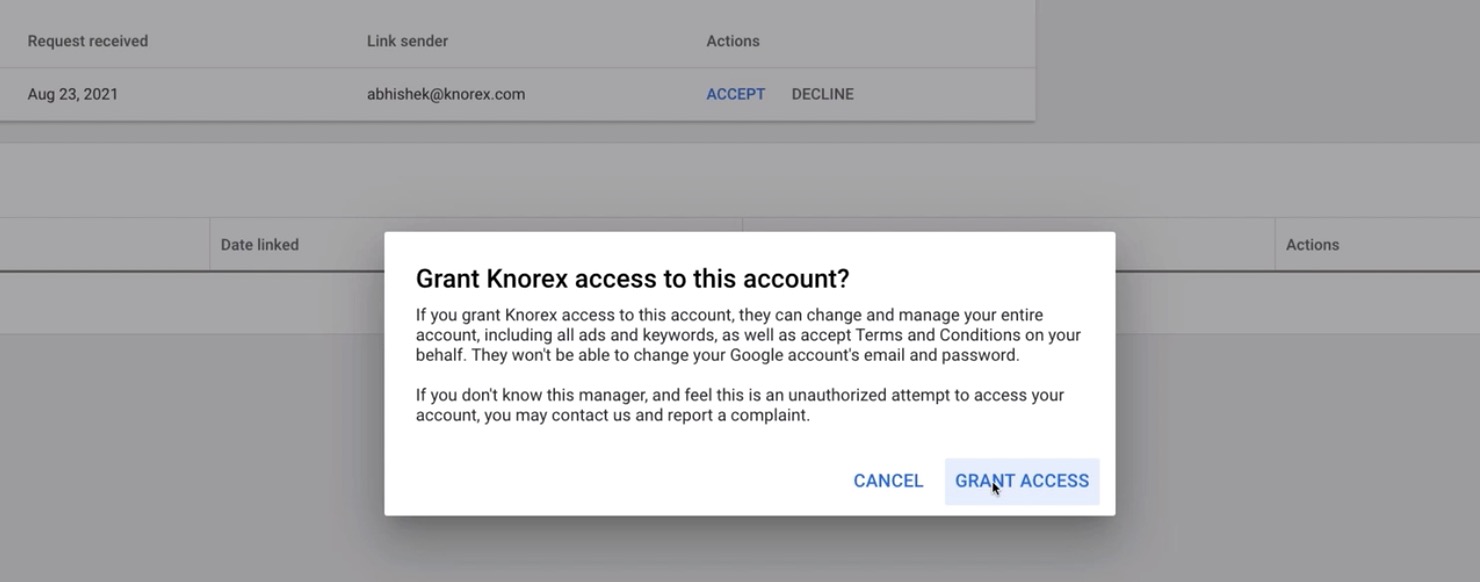
Task: Click the GRANT ACCESS button
Action: 1021,481
